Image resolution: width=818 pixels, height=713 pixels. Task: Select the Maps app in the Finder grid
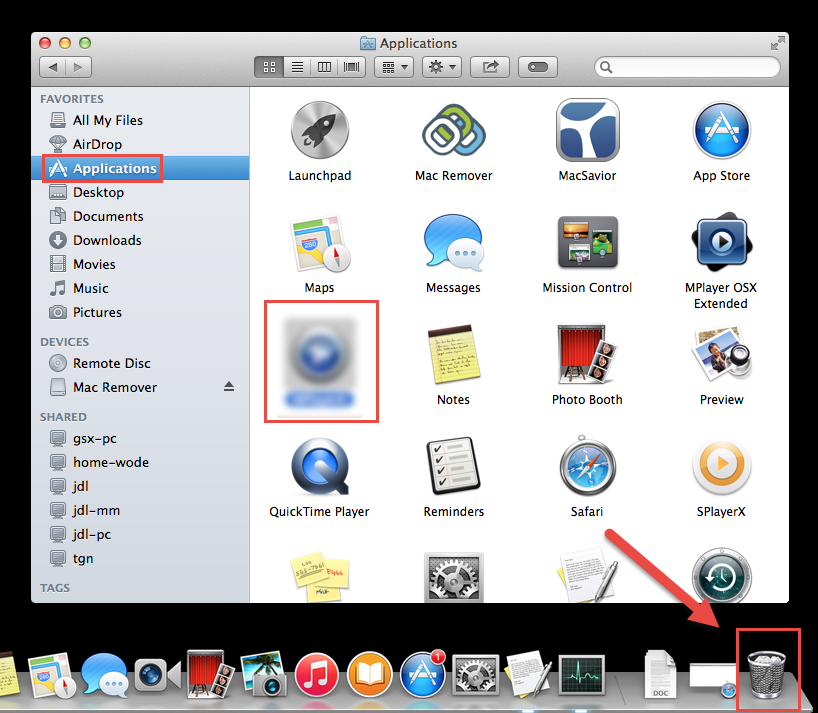pos(319,244)
